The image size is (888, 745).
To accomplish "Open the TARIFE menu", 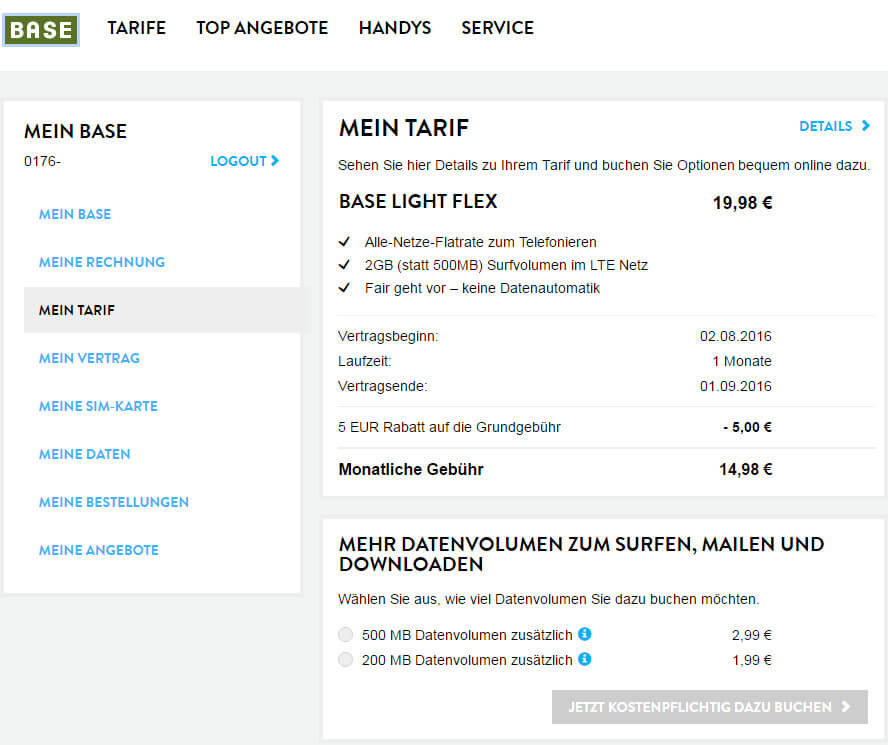I will (x=136, y=28).
